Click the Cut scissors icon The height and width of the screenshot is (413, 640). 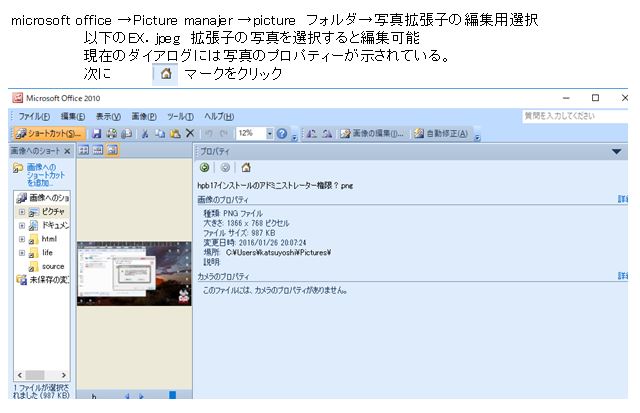[x=145, y=133]
